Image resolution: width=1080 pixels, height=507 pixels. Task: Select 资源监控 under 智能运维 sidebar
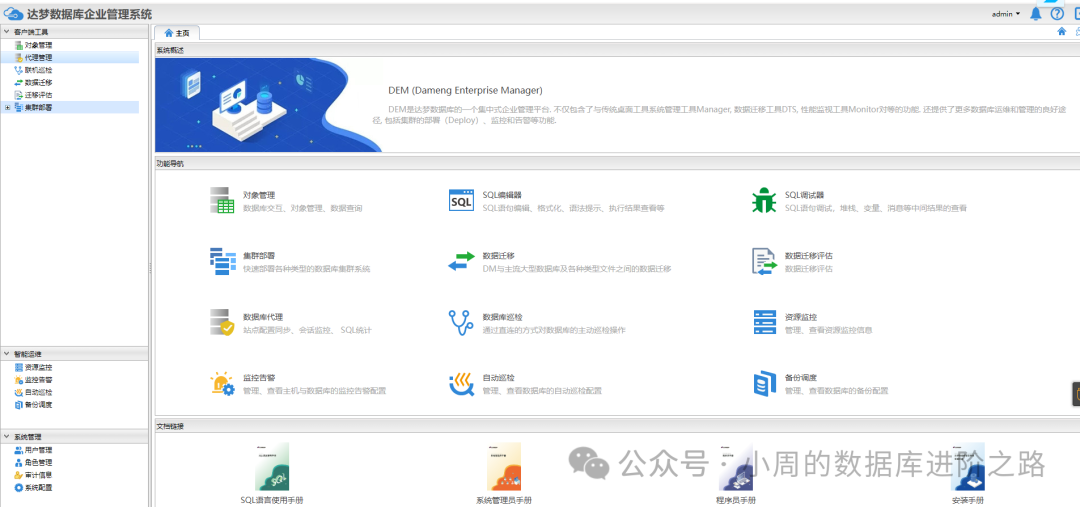[38, 368]
